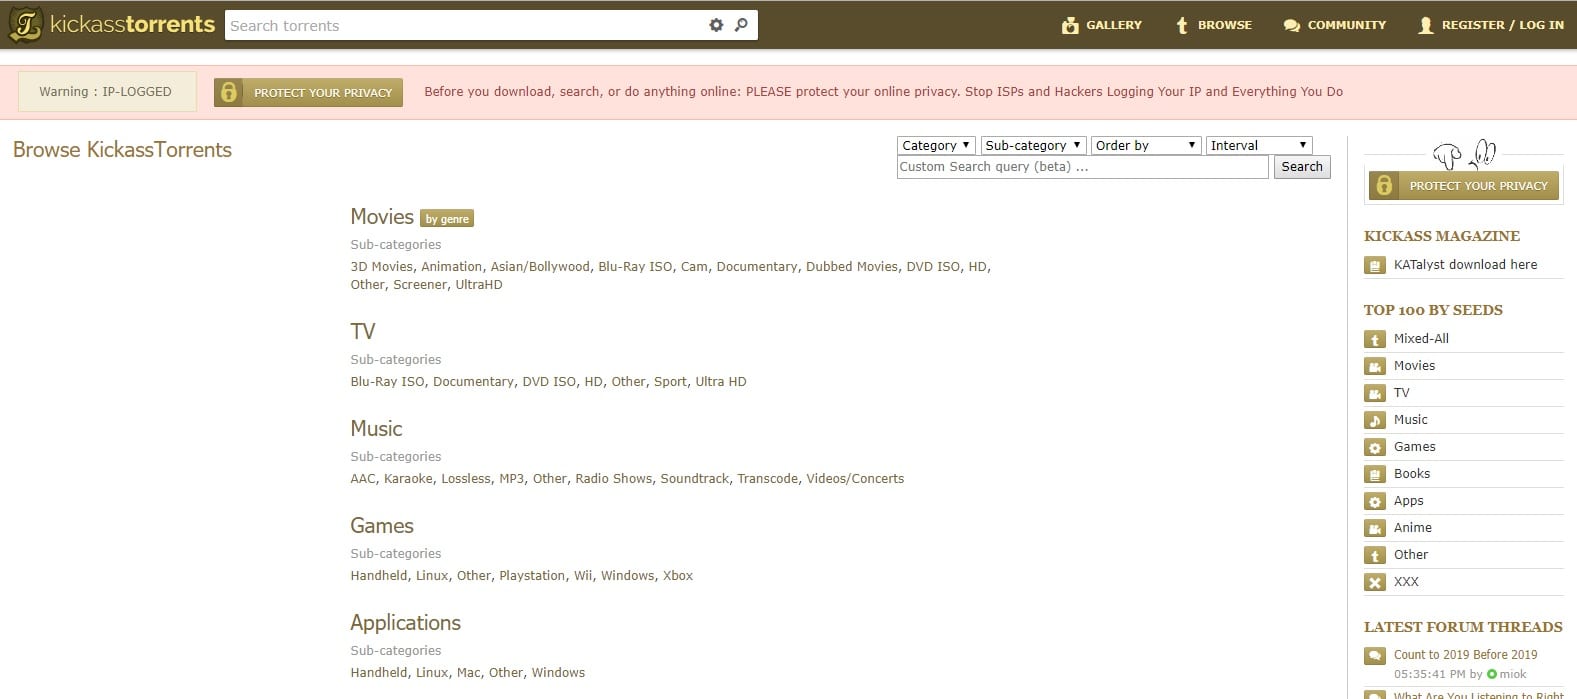1577x699 pixels.
Task: Open the KATalyst download here link
Action: coord(1466,265)
